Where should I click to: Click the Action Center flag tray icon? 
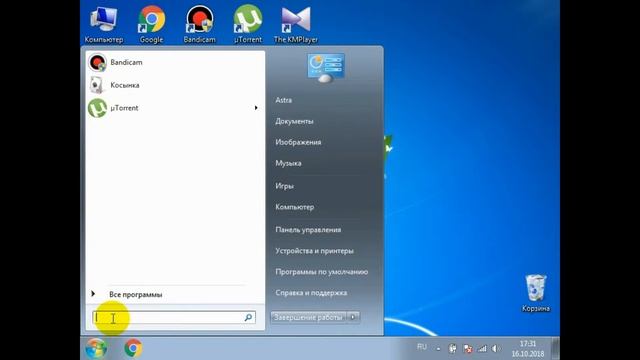click(x=468, y=349)
